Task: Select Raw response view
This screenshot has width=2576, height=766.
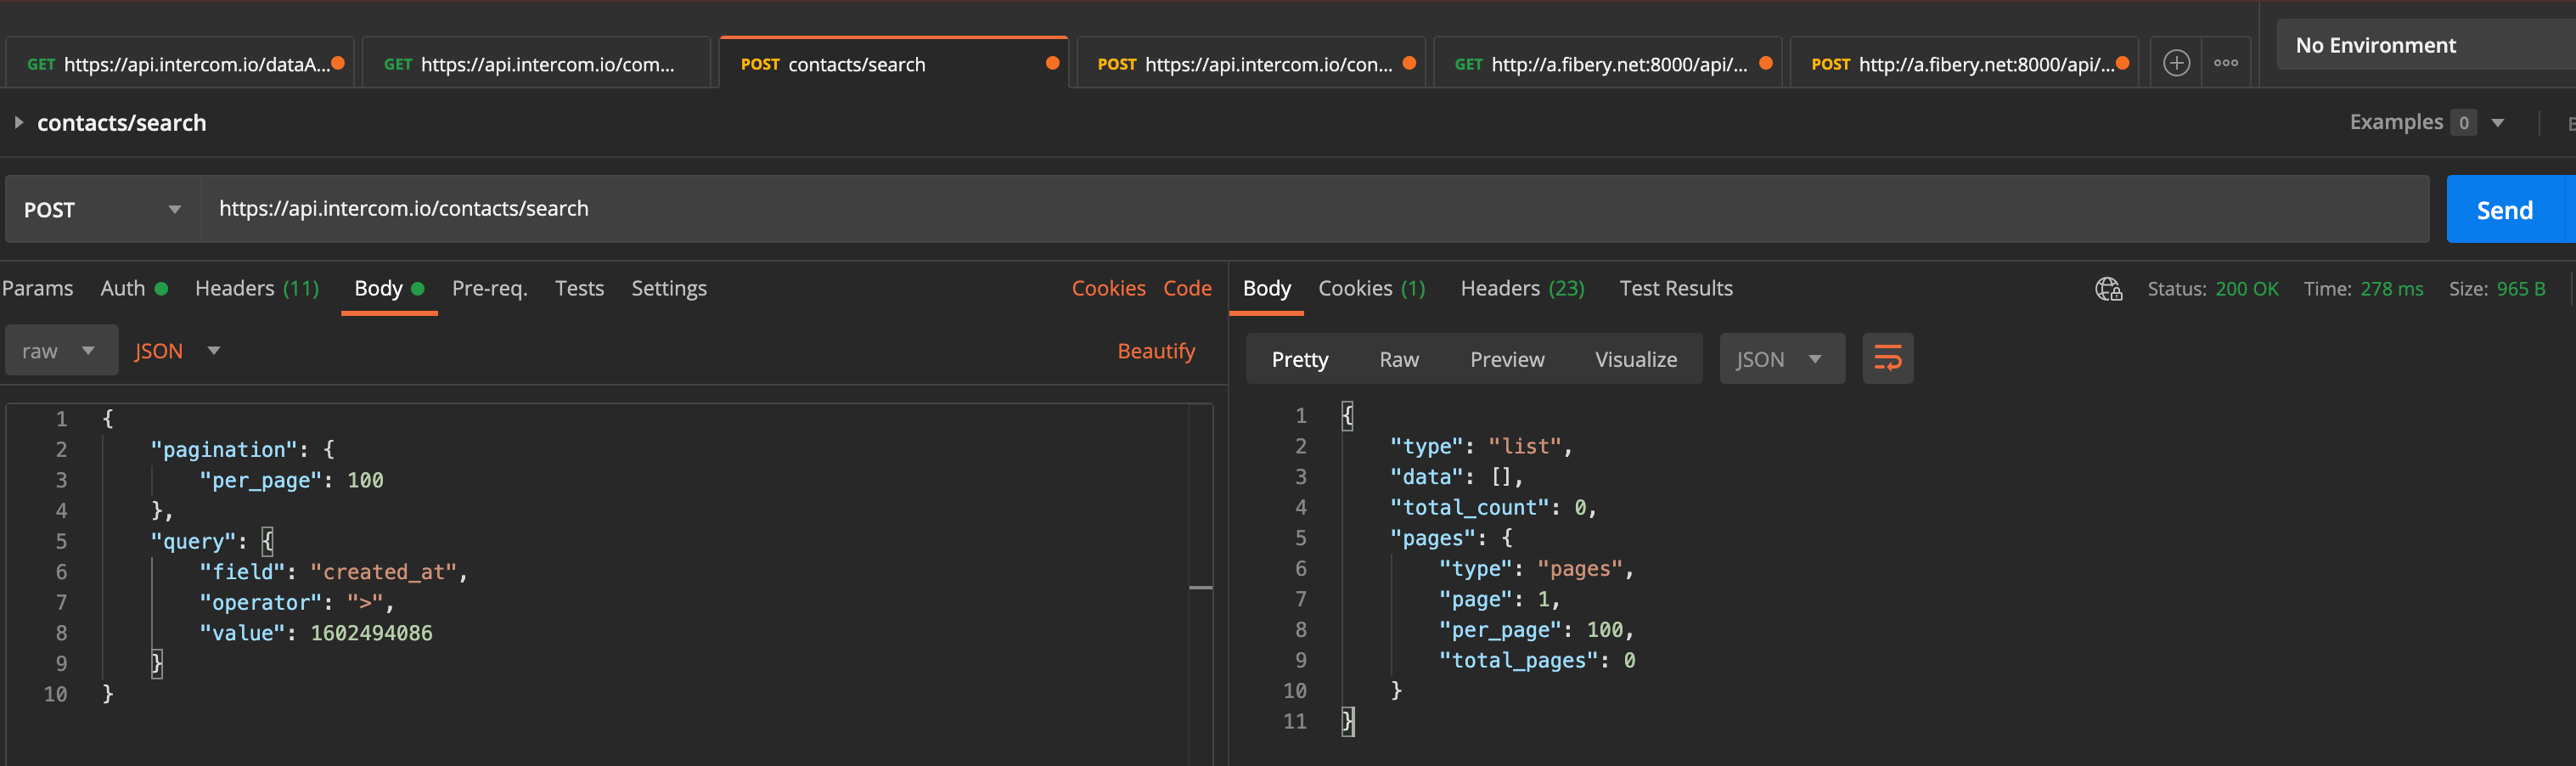Action: pos(1398,359)
